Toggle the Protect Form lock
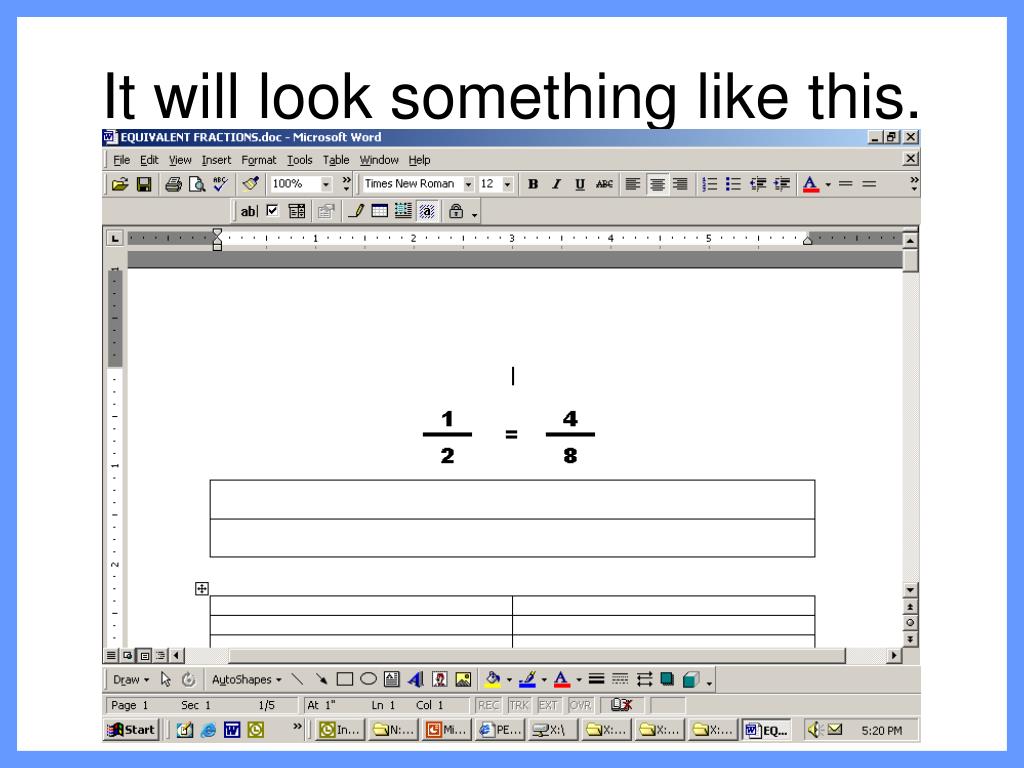 (x=456, y=211)
